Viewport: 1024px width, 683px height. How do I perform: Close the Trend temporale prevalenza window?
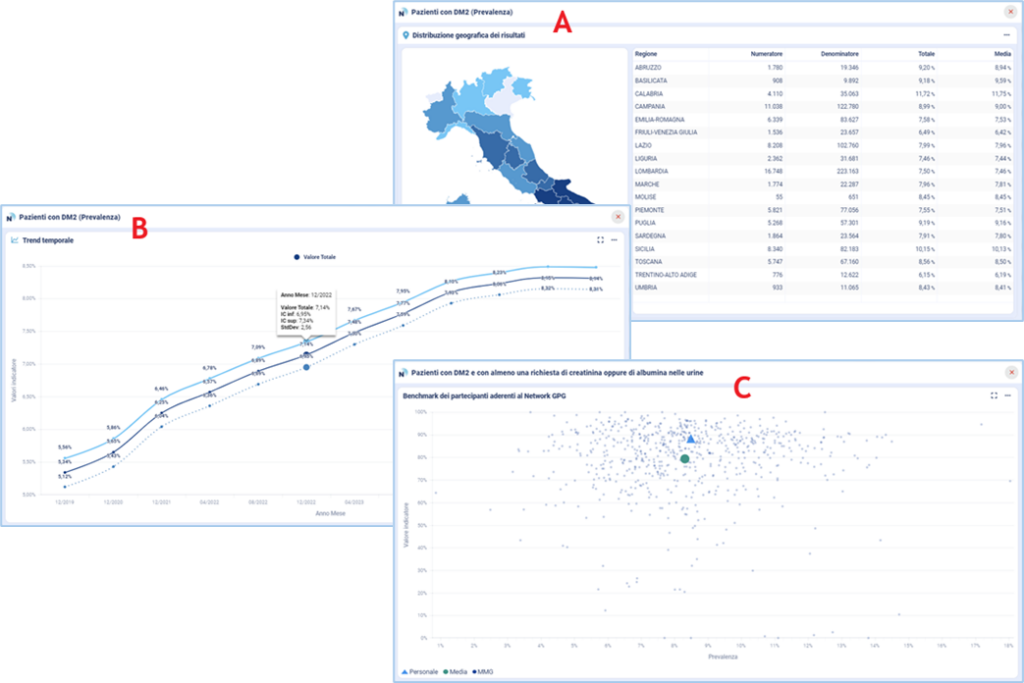[617, 216]
